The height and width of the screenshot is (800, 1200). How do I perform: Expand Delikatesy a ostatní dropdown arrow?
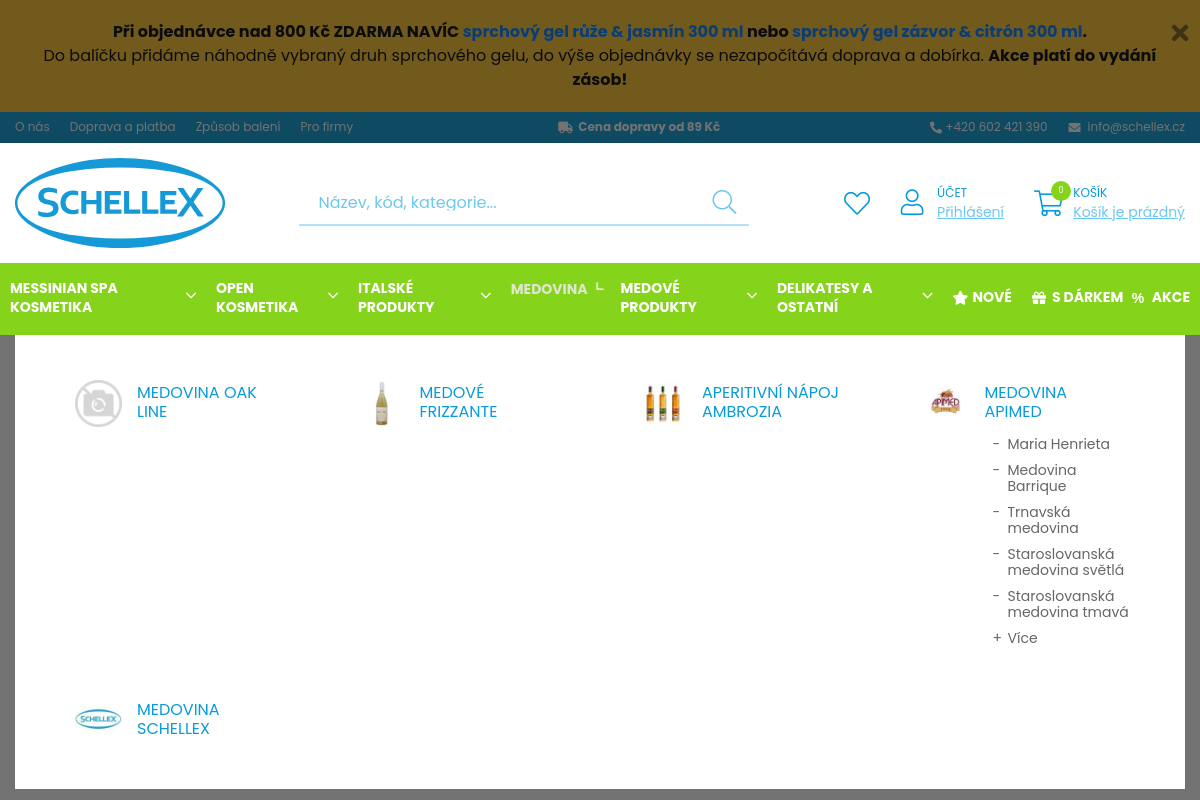[927, 296]
